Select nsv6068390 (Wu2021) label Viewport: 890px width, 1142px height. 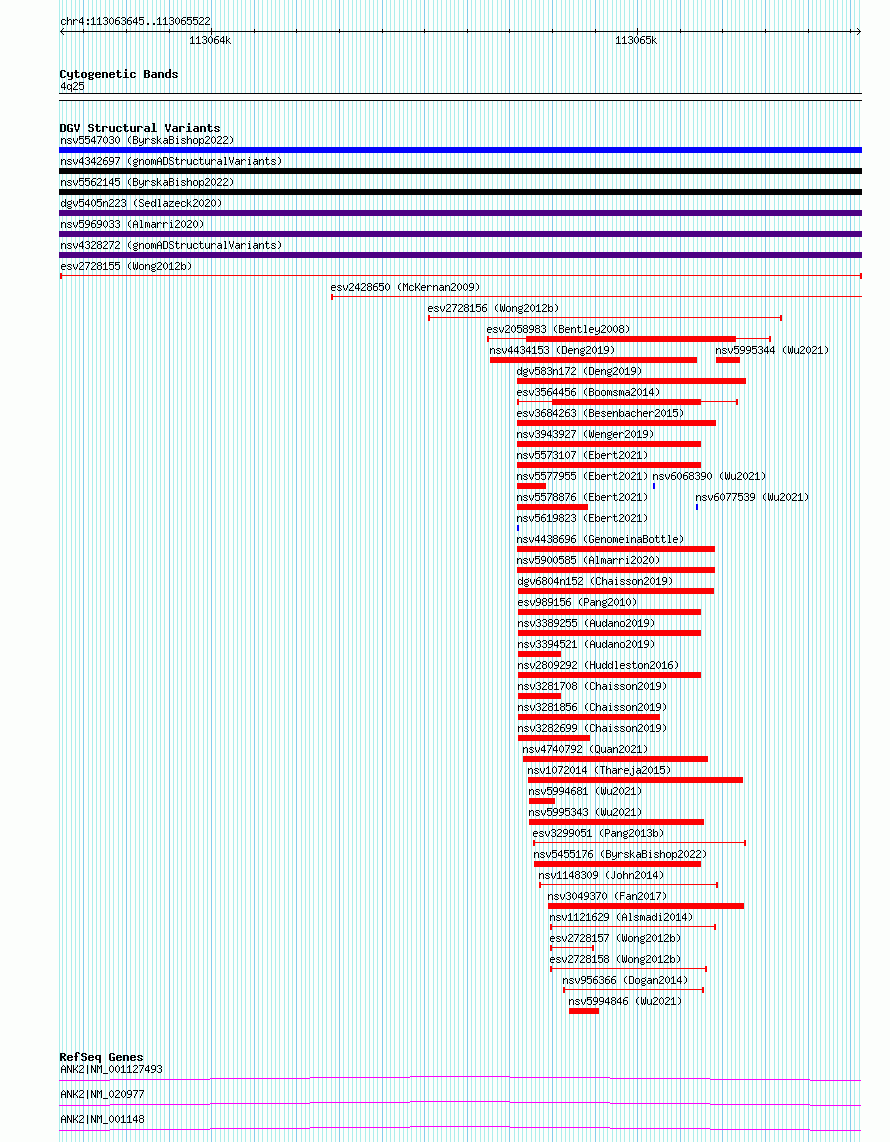709,477
